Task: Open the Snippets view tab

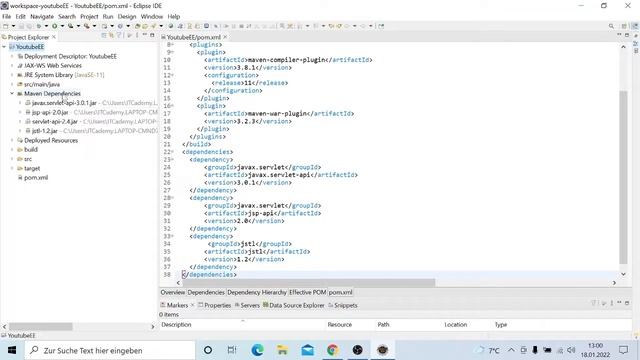Action: point(343,305)
